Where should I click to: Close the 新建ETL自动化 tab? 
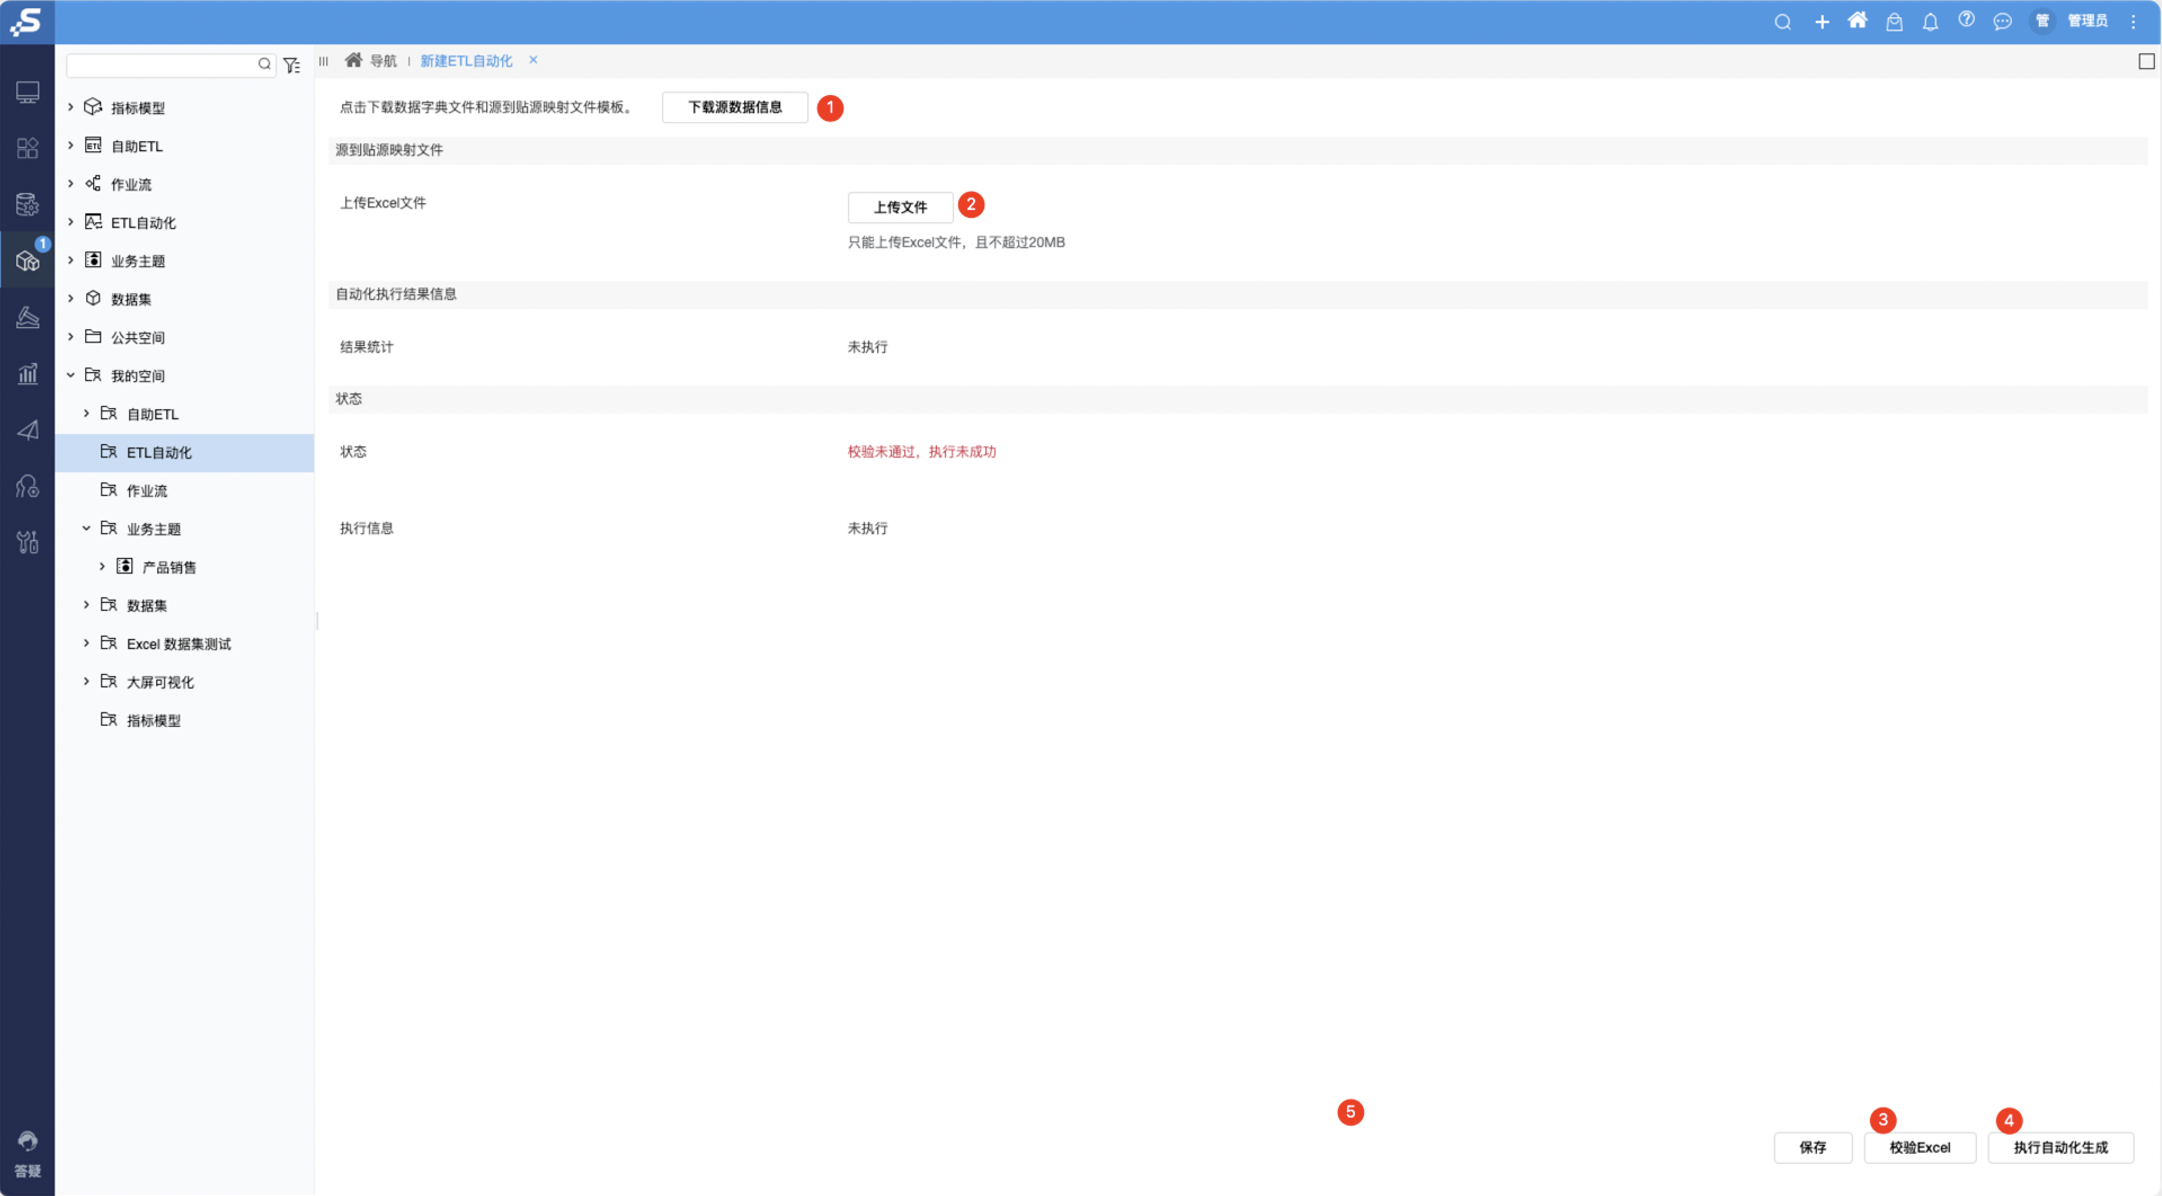coord(533,60)
